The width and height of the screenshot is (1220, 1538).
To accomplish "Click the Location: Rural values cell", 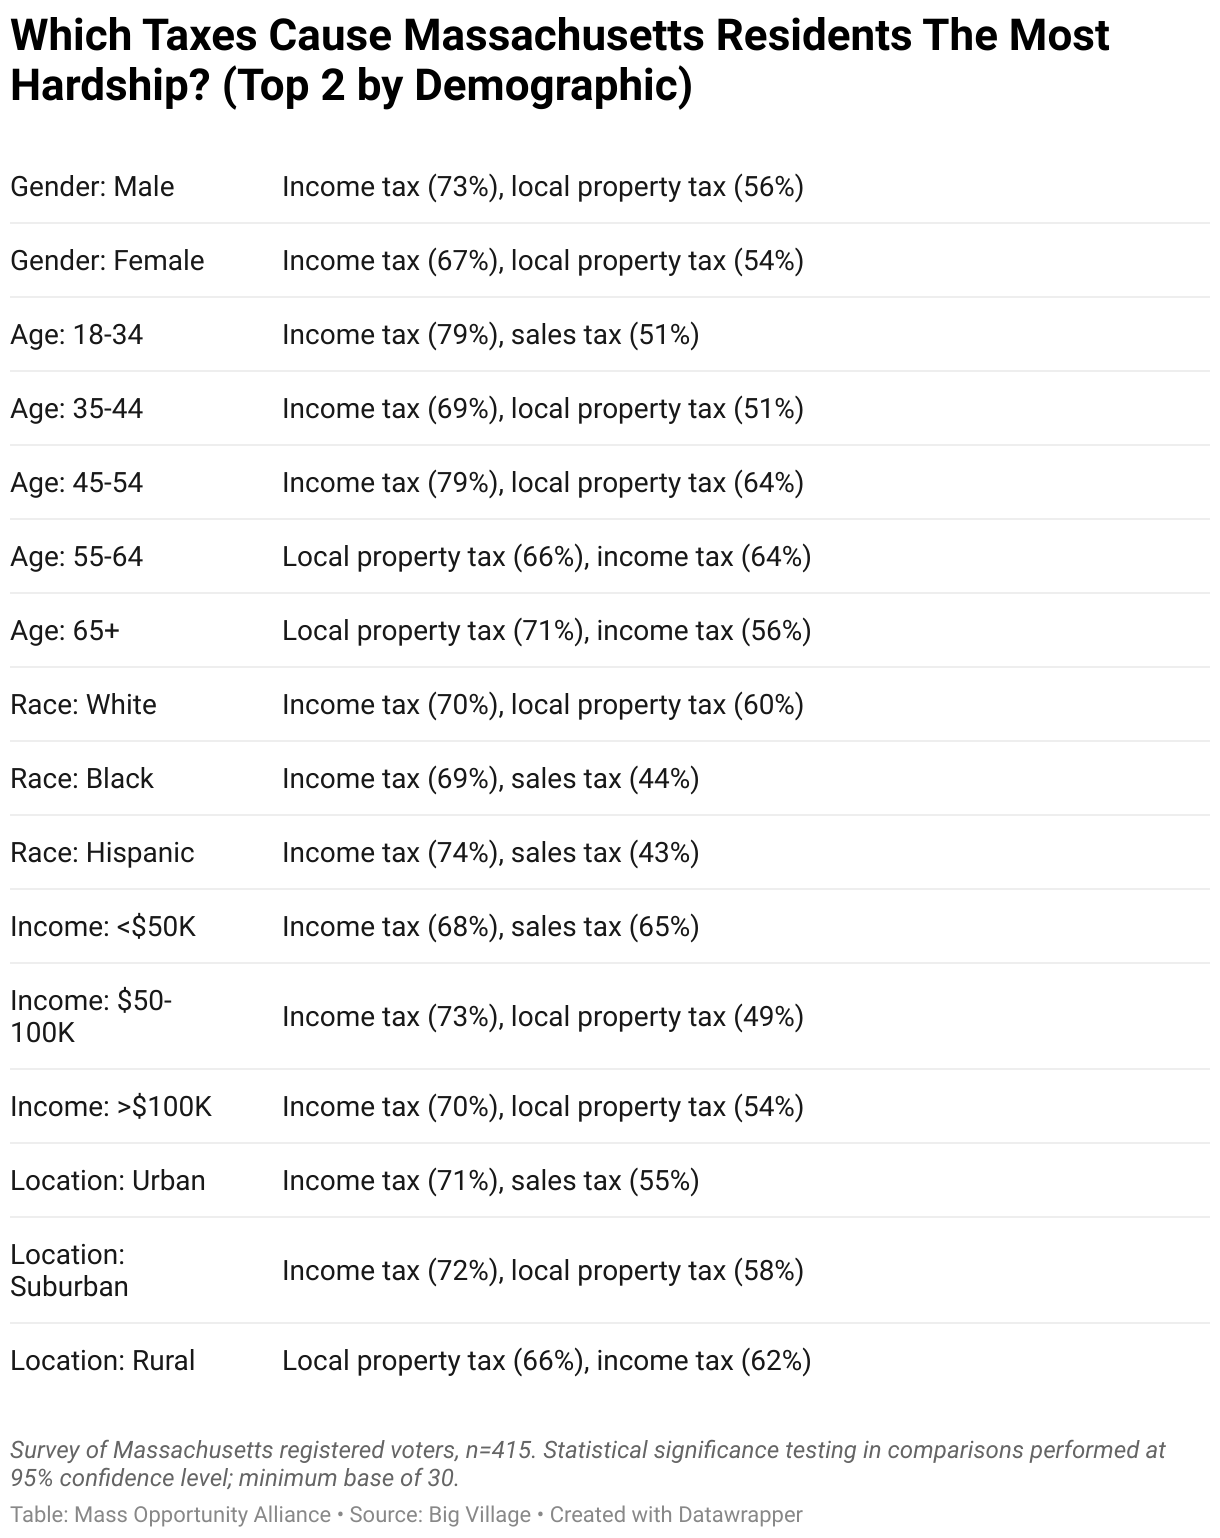I will [547, 1361].
